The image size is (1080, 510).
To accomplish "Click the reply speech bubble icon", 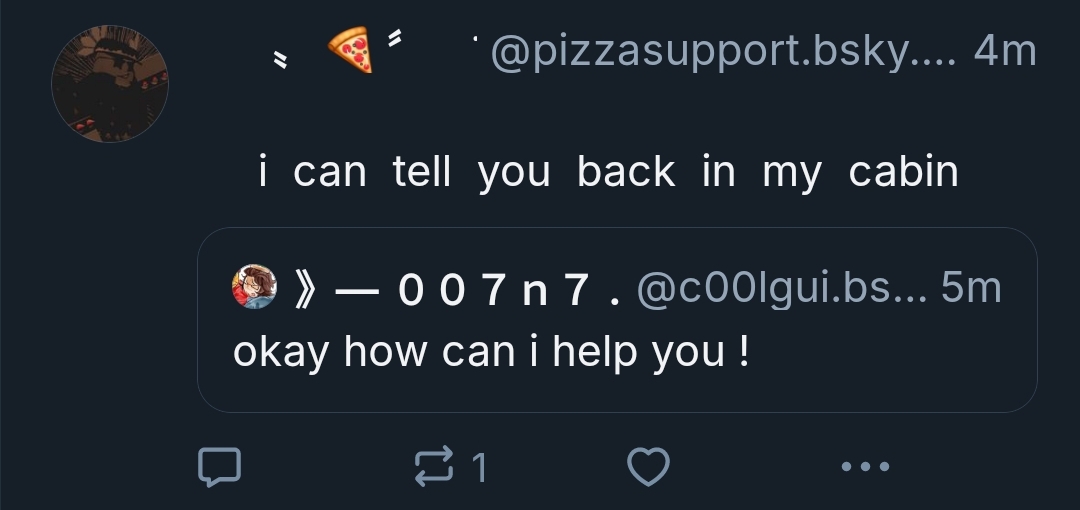I will pos(219,466).
